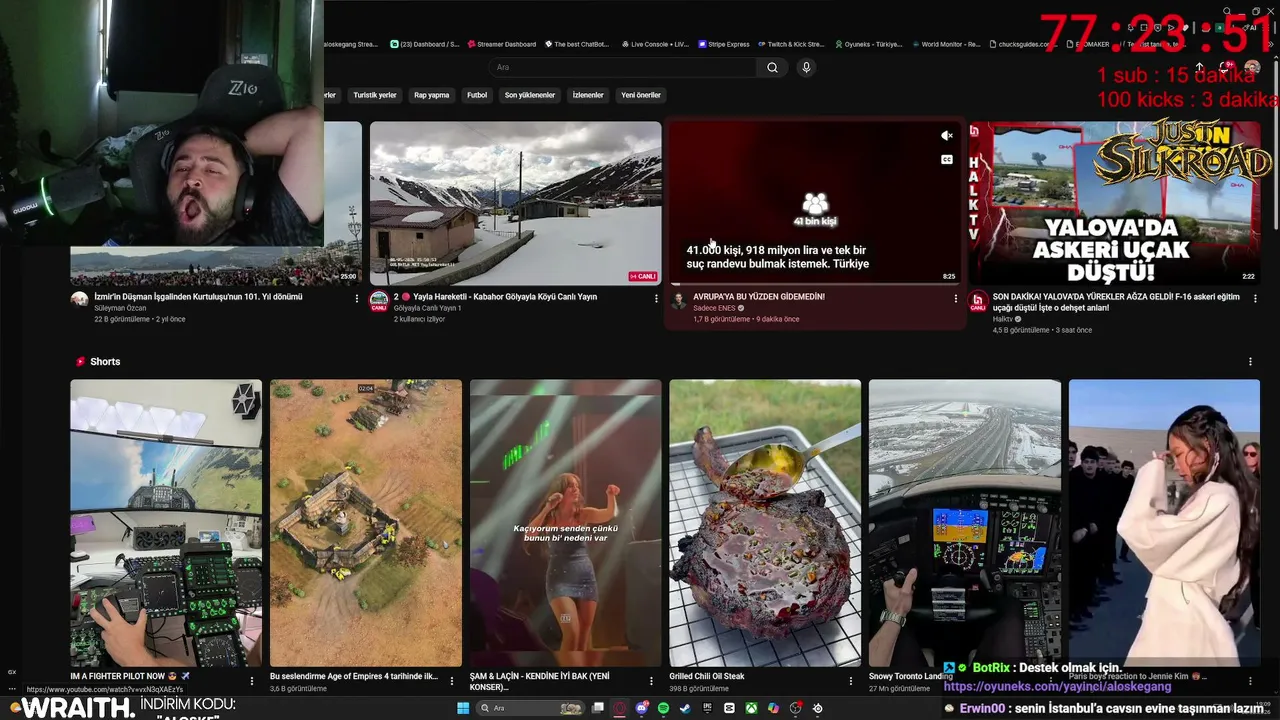The width and height of the screenshot is (1280, 720).
Task: Go to Sadece ENES channel name link
Action: (x=714, y=308)
